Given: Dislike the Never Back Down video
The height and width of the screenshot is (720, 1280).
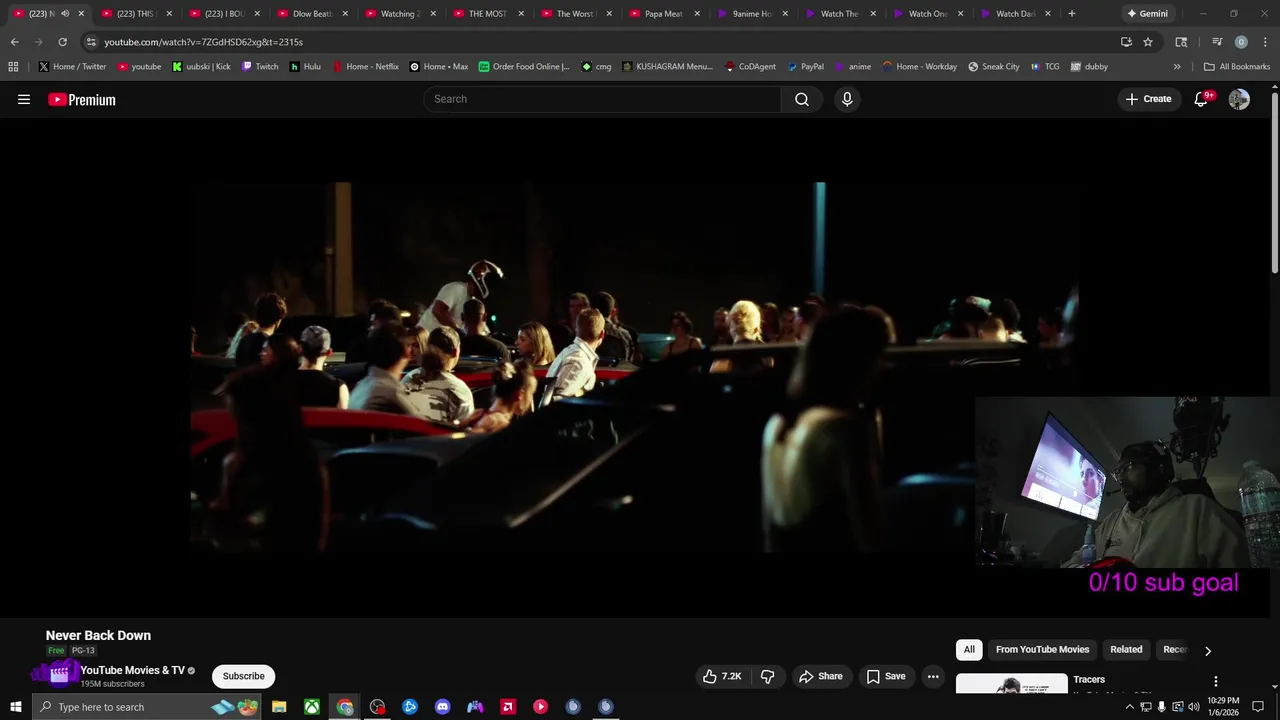Looking at the screenshot, I should click(768, 676).
